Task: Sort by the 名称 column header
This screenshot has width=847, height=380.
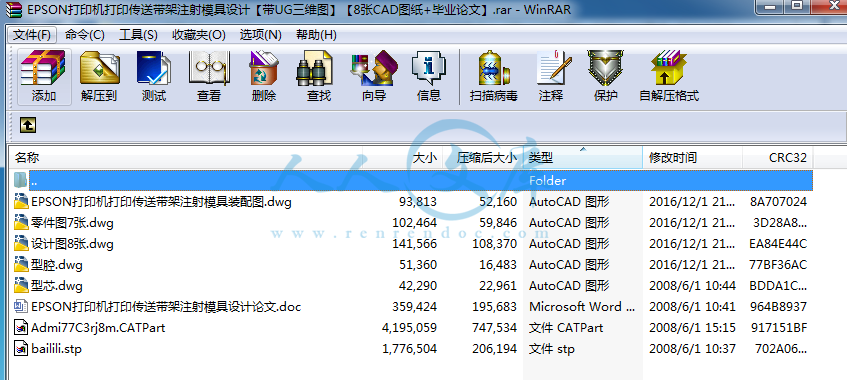Action: coord(26,158)
